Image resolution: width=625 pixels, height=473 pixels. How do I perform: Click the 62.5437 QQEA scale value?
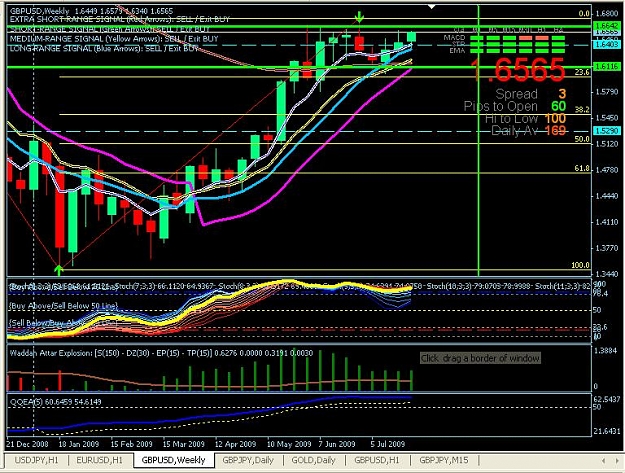point(607,399)
